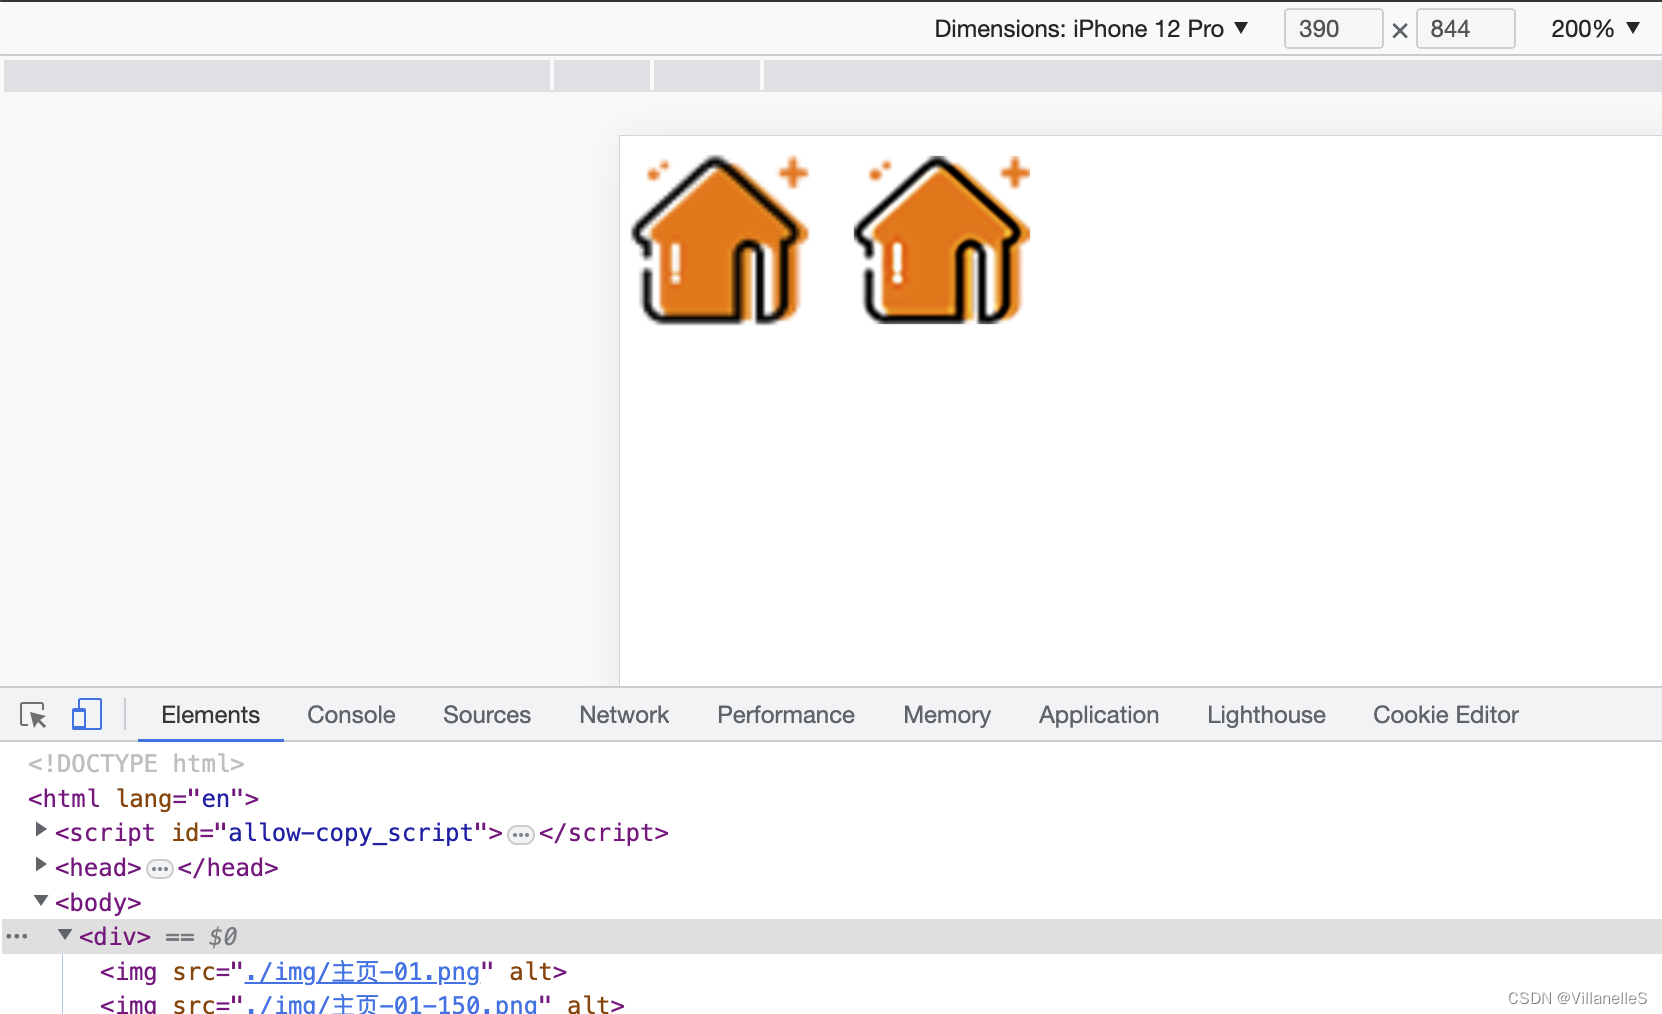The image size is (1662, 1014).
Task: Select the closing </script> tag text
Action: [x=603, y=833]
